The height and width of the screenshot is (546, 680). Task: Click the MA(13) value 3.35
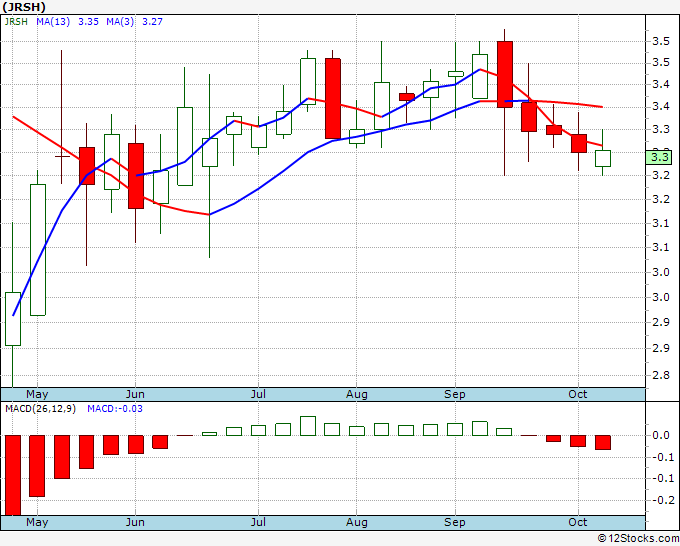88,22
